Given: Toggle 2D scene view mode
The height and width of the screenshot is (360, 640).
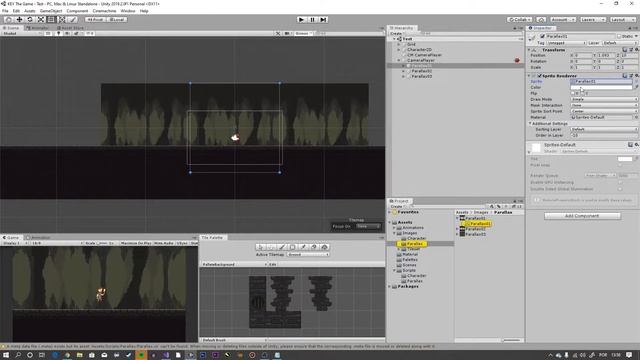Looking at the screenshot, I should tap(48, 33).
